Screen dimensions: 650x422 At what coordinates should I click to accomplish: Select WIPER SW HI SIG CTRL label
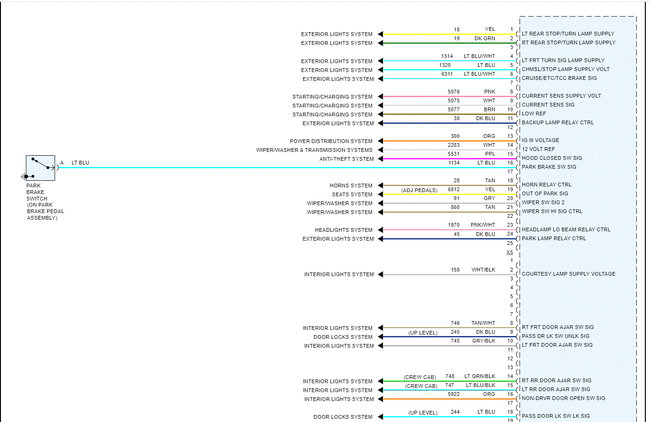[x=552, y=211]
